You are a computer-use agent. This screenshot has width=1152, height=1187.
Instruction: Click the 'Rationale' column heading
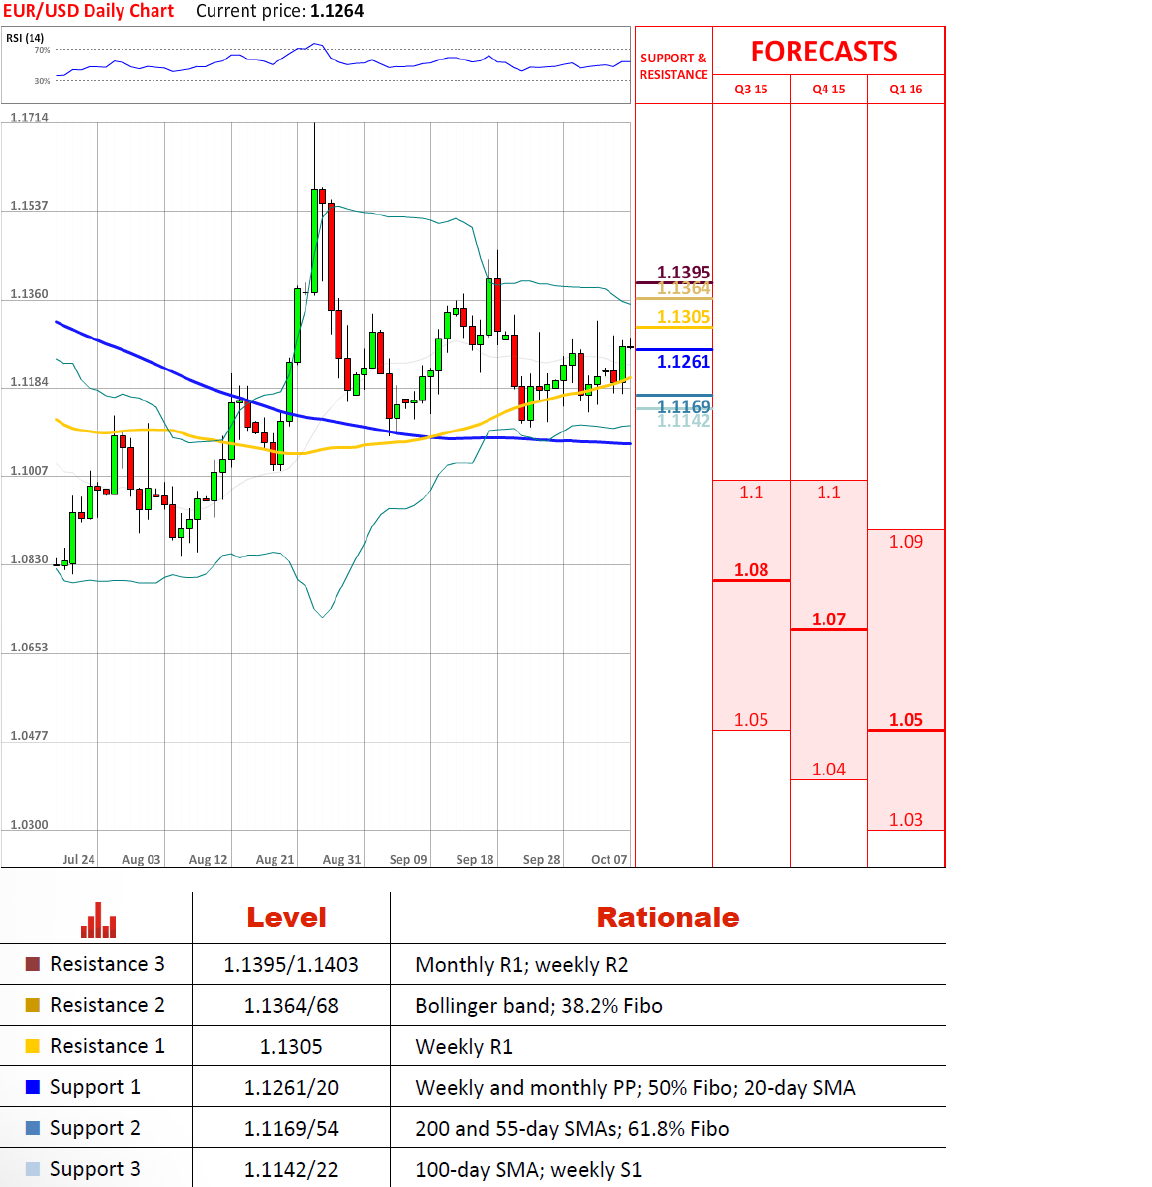(x=668, y=918)
